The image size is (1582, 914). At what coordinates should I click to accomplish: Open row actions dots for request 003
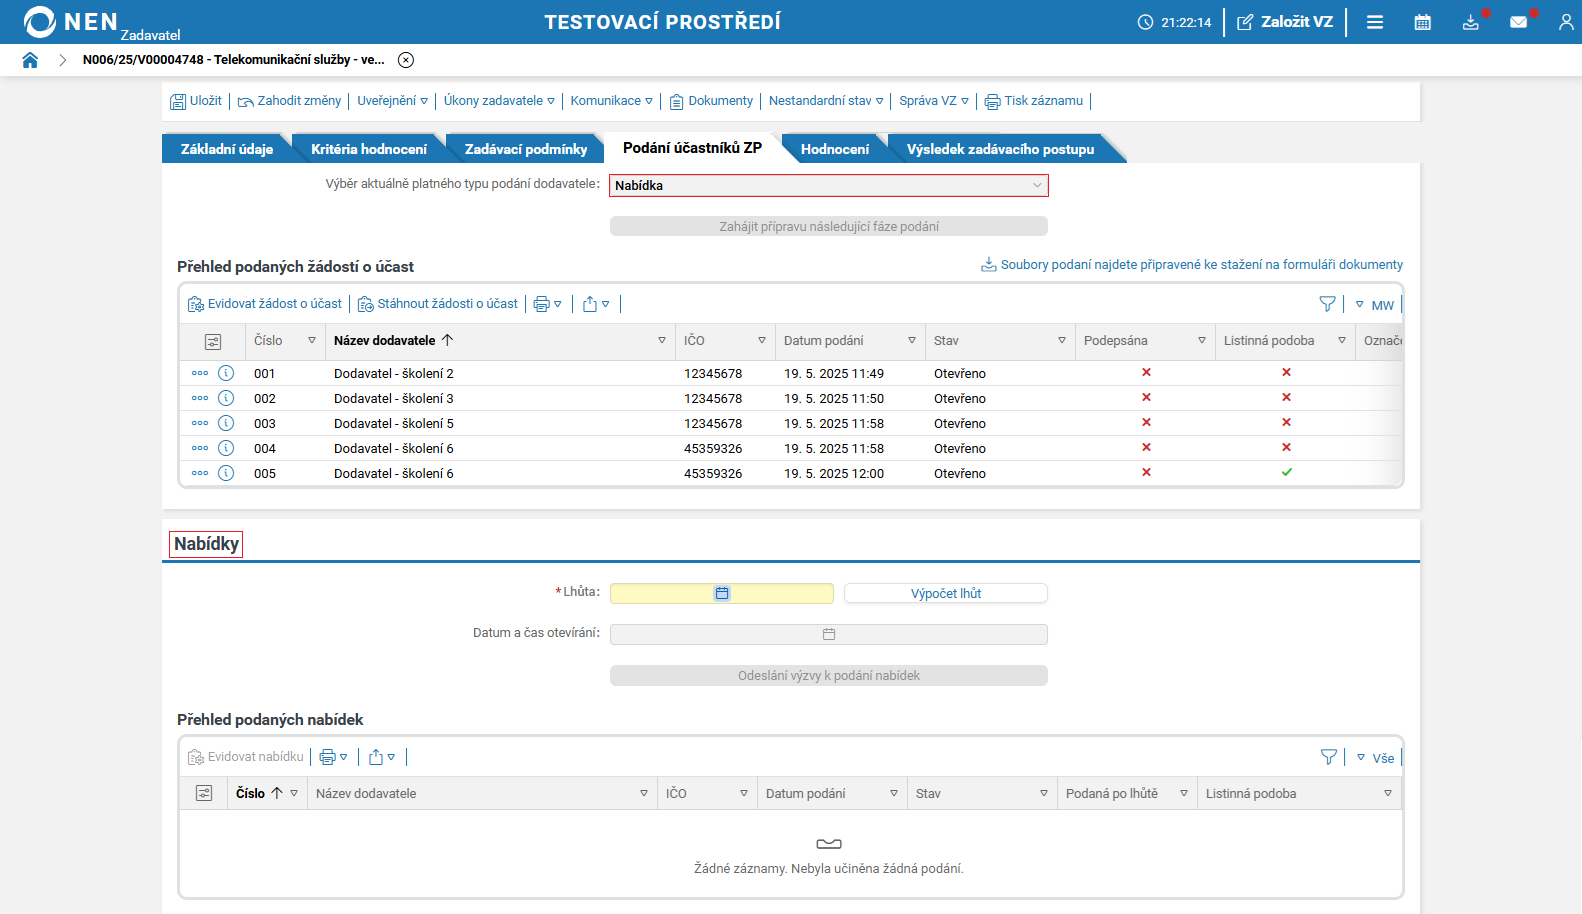click(x=200, y=423)
